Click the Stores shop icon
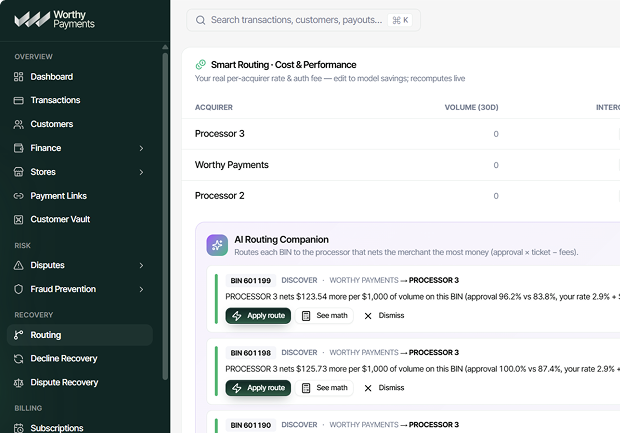The width and height of the screenshot is (620, 433). [19, 172]
